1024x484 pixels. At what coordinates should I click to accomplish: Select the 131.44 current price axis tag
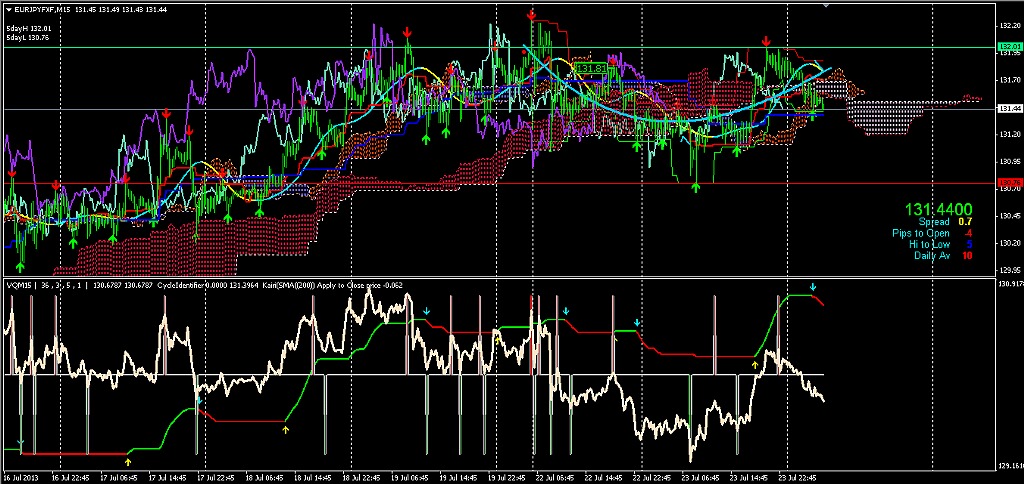tap(1009, 108)
